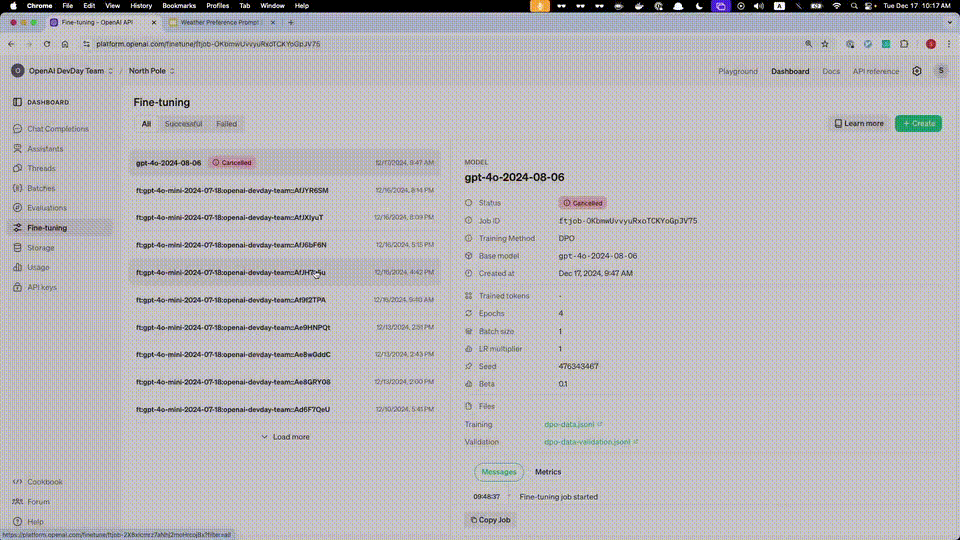This screenshot has height=540, width=960.
Task: Select the Batches sidebar icon
Action: click(x=17, y=188)
